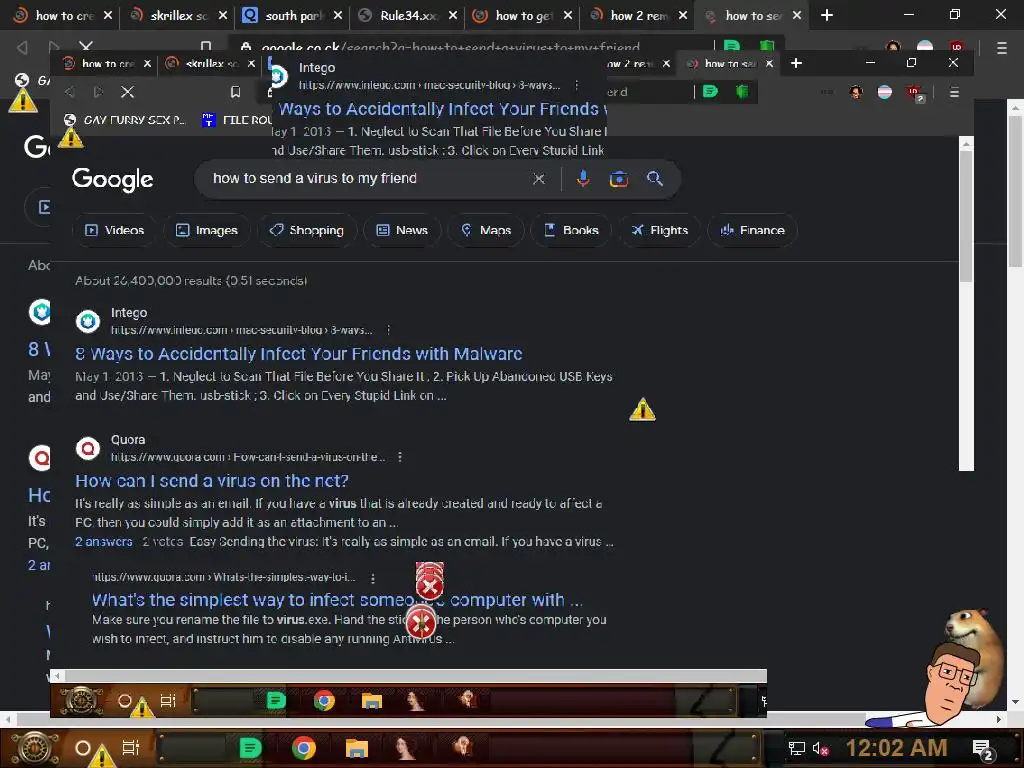1024x768 pixels.
Task: Open new tab in outer window
Action: 827,15
